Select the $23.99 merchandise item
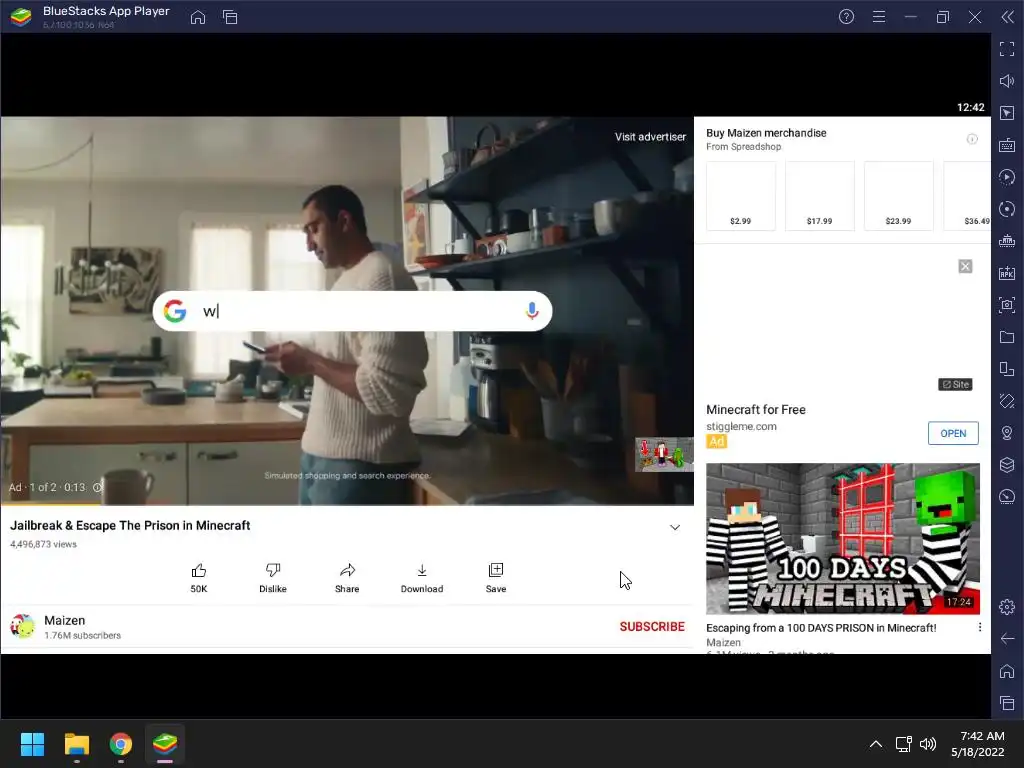 click(899, 196)
